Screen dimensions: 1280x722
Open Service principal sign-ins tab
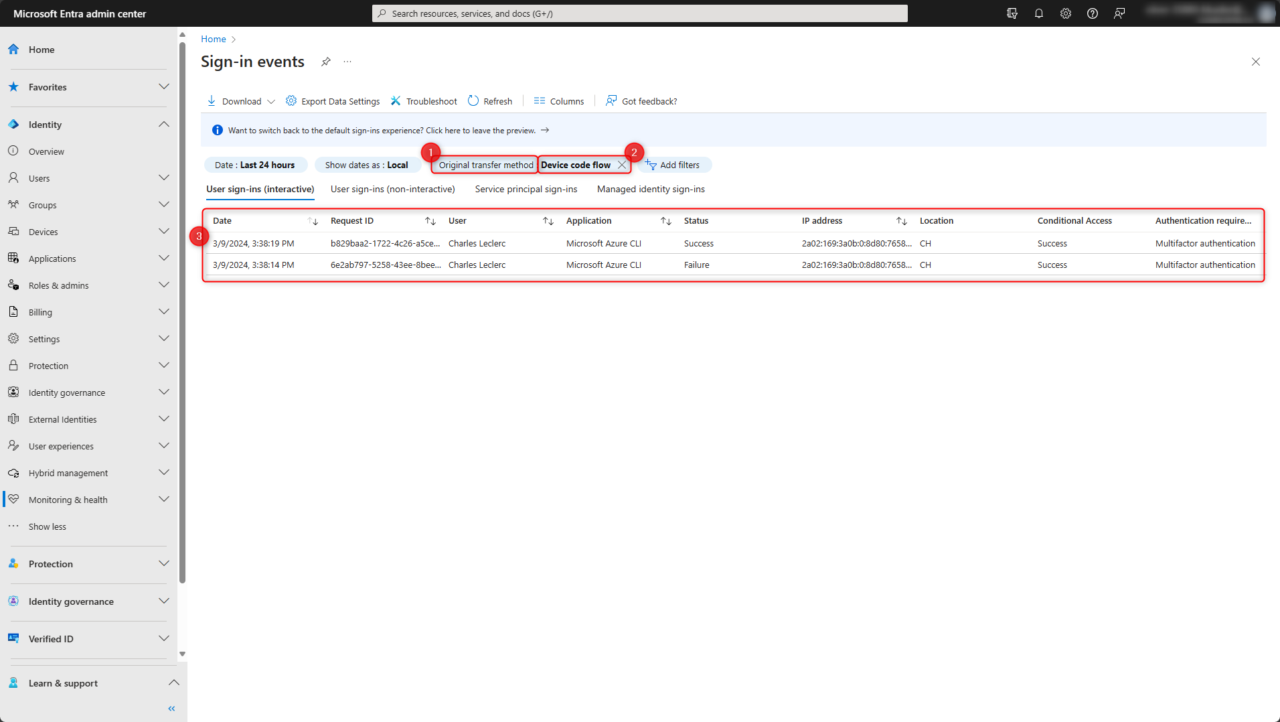click(x=525, y=189)
